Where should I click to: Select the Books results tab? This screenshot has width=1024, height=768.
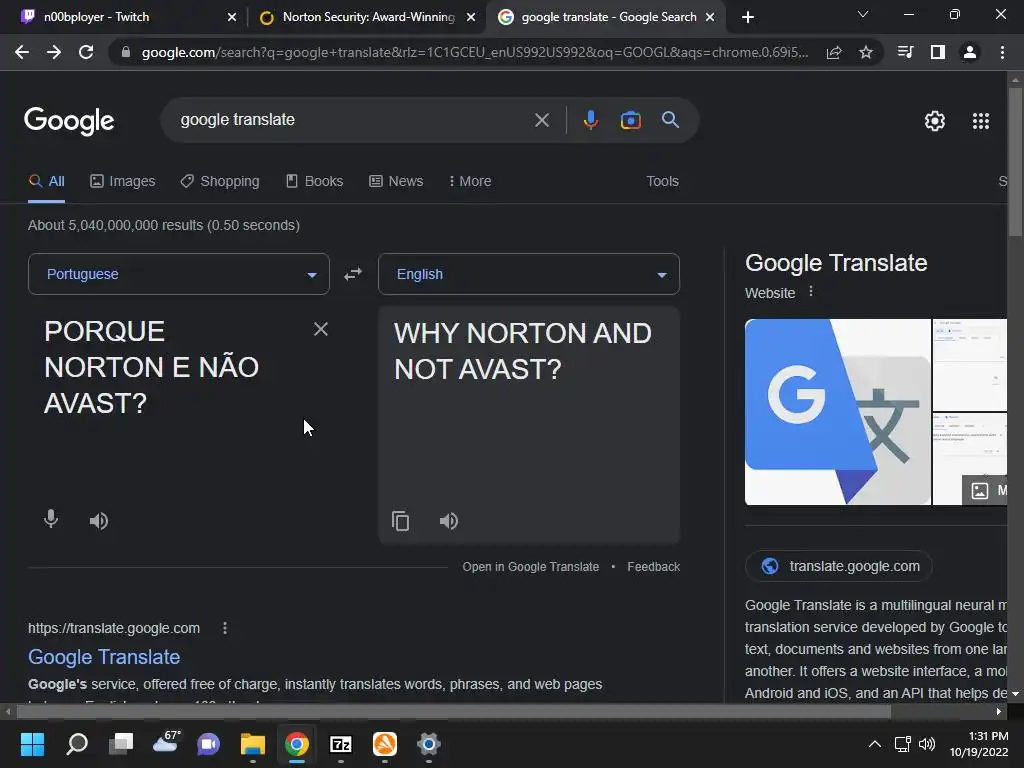click(315, 182)
